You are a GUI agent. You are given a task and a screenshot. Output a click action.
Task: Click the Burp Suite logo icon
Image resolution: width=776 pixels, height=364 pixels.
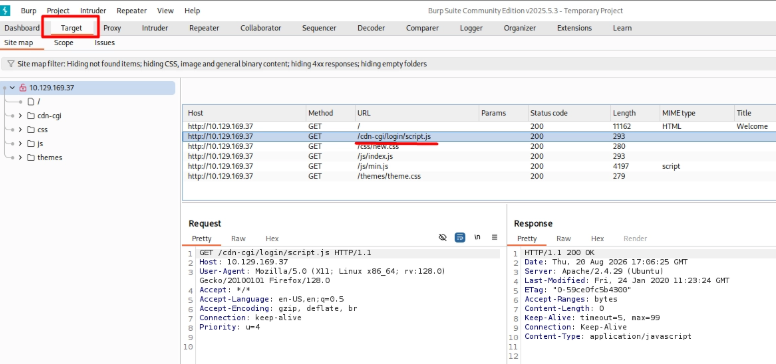point(5,10)
